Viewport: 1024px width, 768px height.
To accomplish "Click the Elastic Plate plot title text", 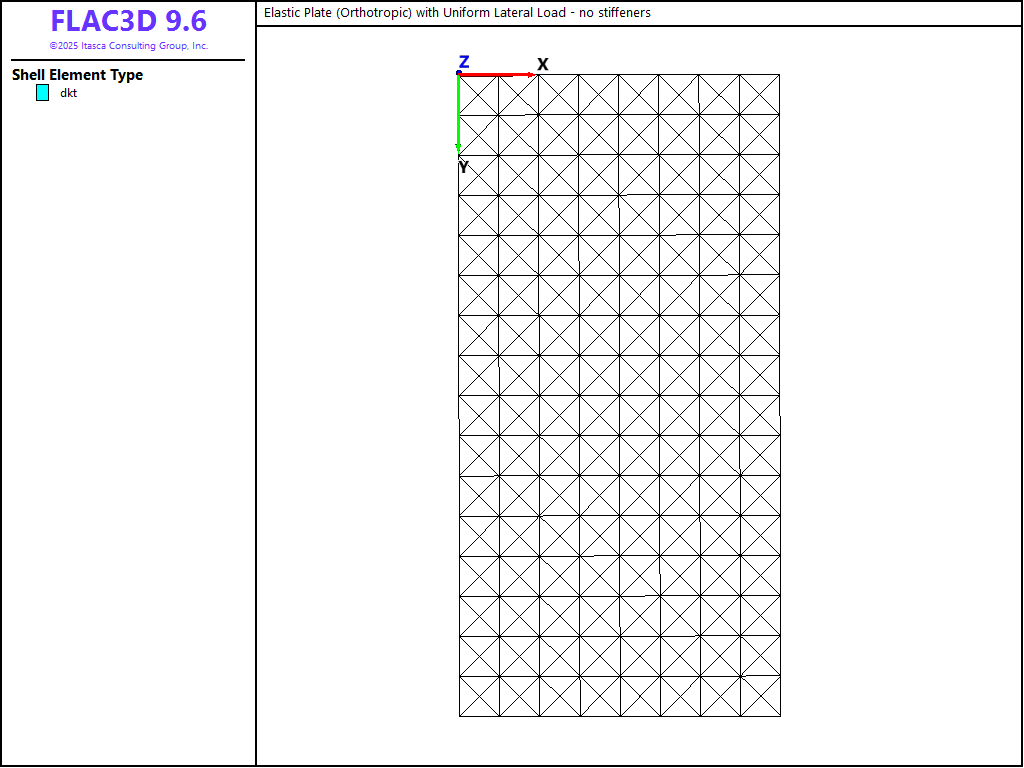I will 457,13.
